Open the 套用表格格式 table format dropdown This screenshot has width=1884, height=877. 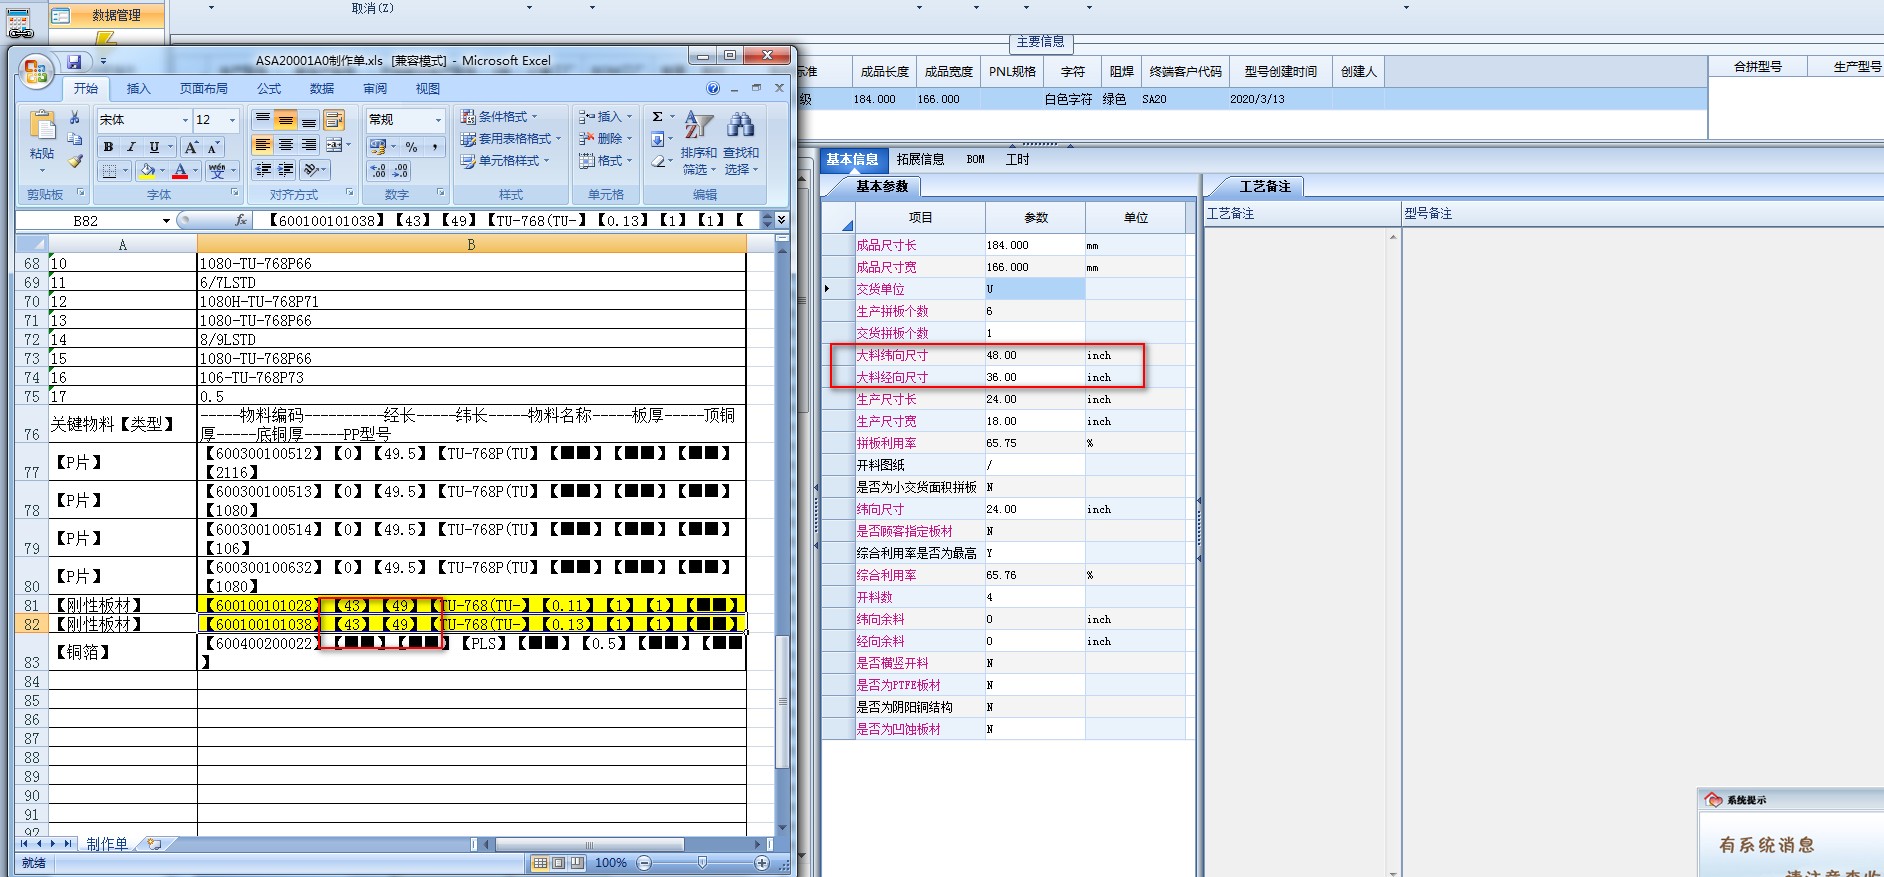(511, 139)
